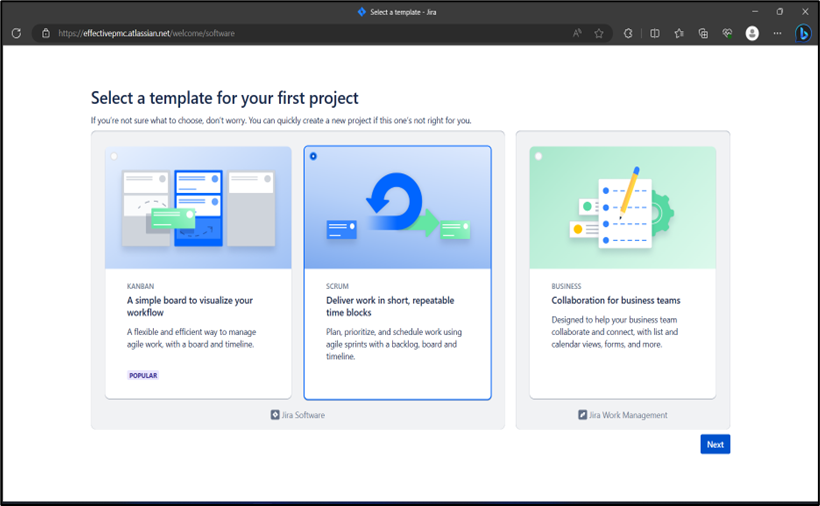Screen dimensions: 820x506
Task: Open split screen icon
Action: 655,33
